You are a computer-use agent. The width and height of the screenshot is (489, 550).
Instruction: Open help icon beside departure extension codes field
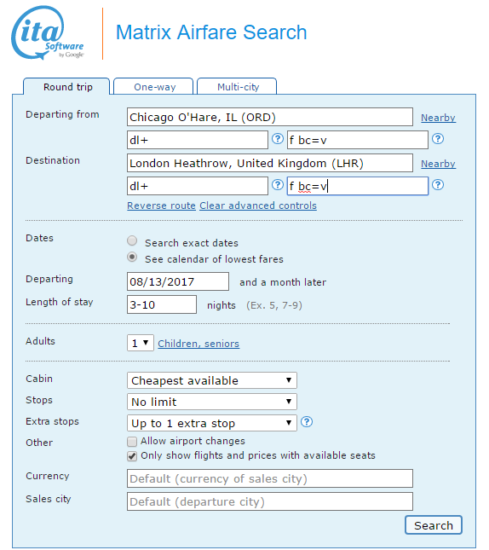tap(438, 139)
